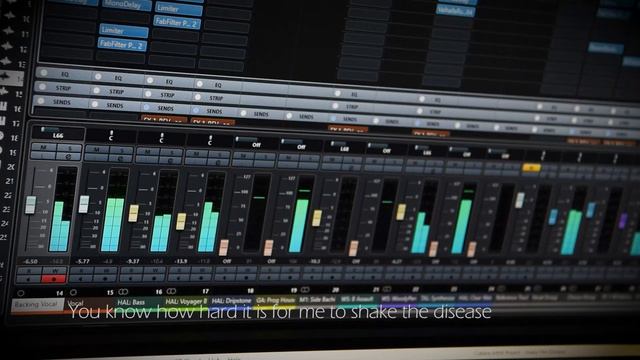Click the HAL: Voyager B fader handle
Image resolution: width=640 pixels, height=360 pixels.
point(181,221)
